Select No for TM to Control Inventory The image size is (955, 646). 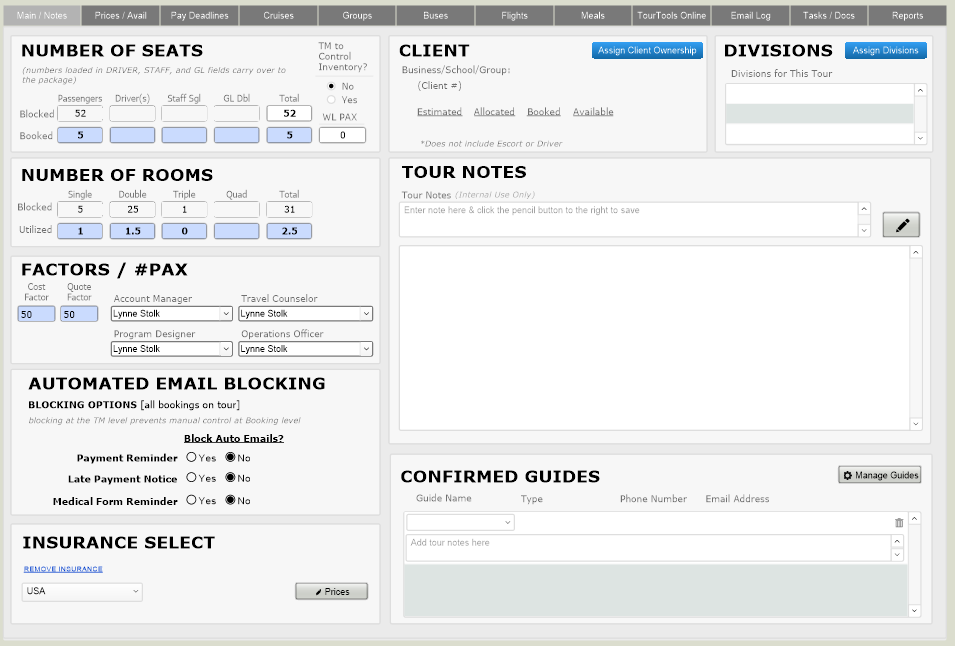click(x=331, y=86)
